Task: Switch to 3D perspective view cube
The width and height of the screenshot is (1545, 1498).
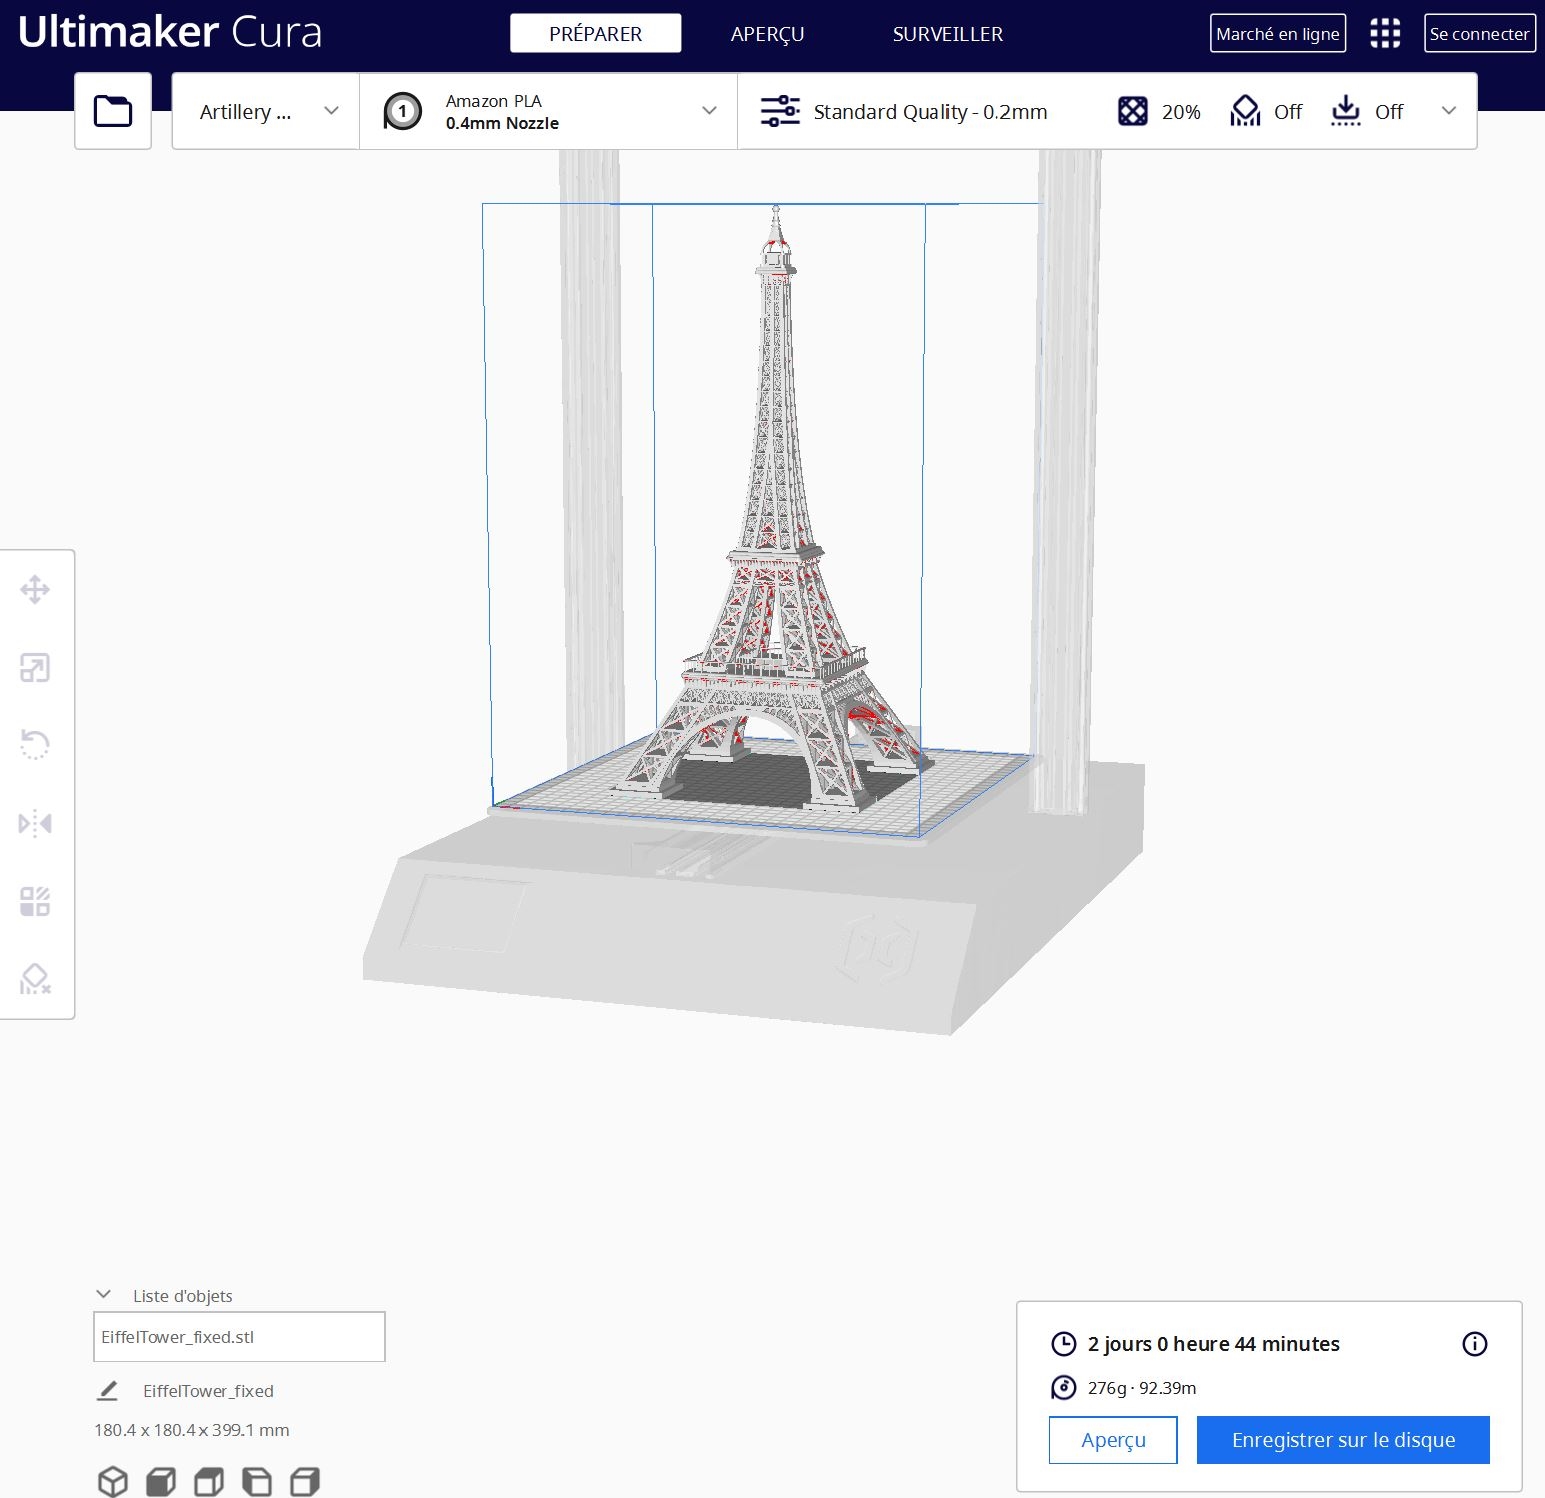Action: 112,1481
